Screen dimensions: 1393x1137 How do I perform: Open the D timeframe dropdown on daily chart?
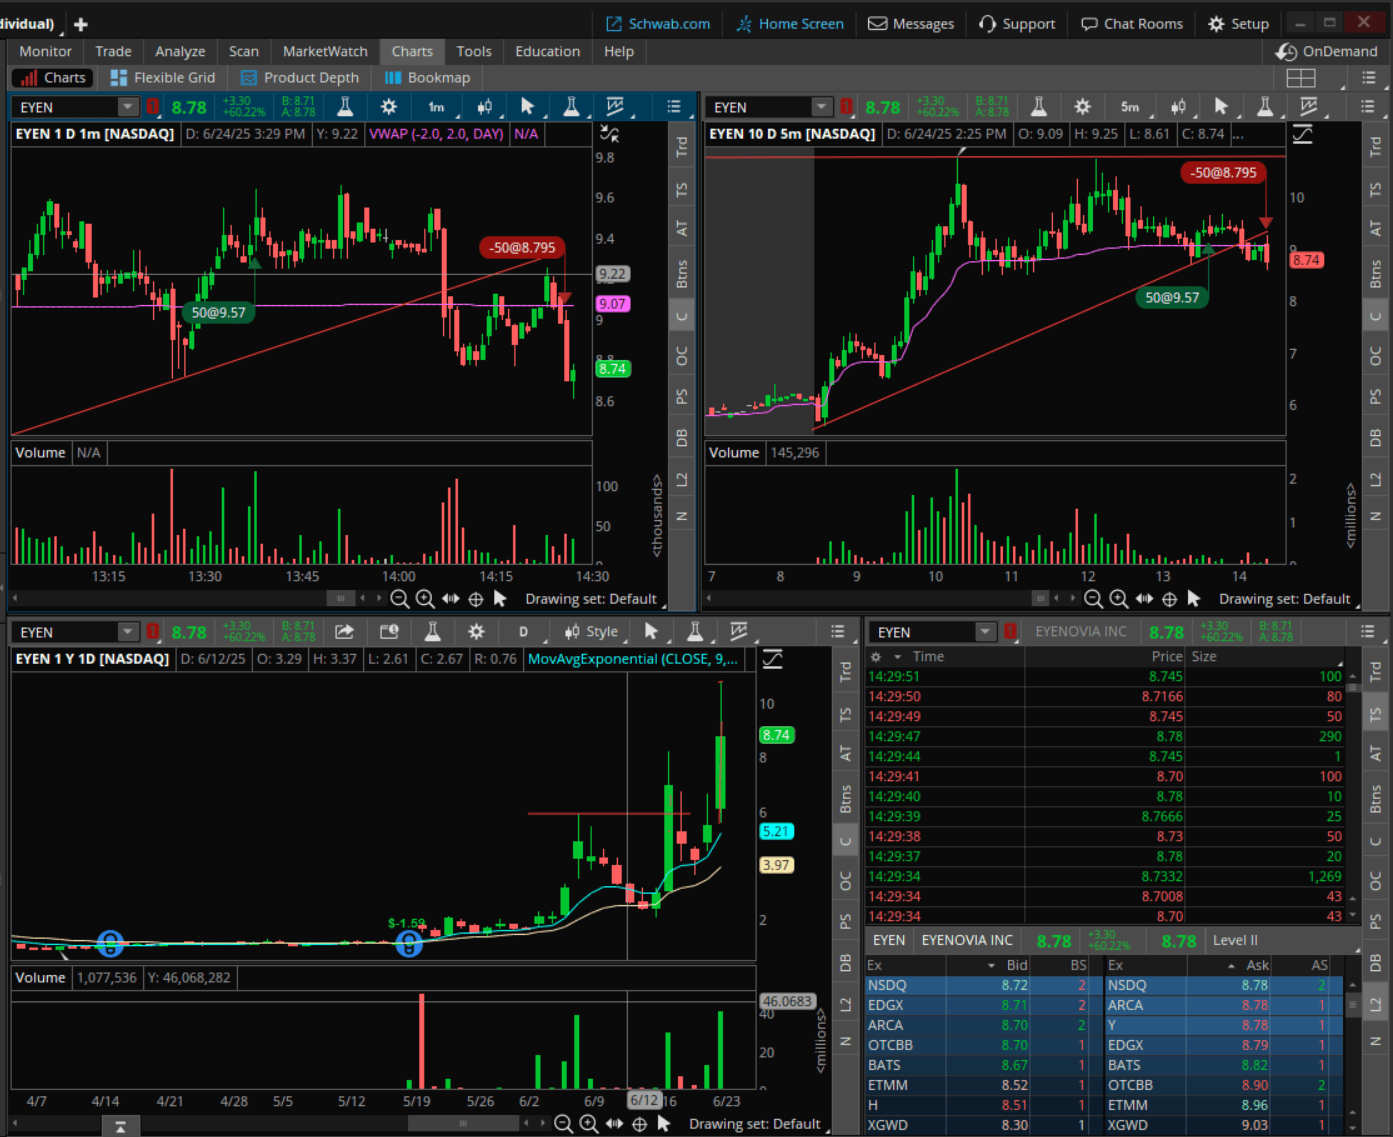point(524,631)
